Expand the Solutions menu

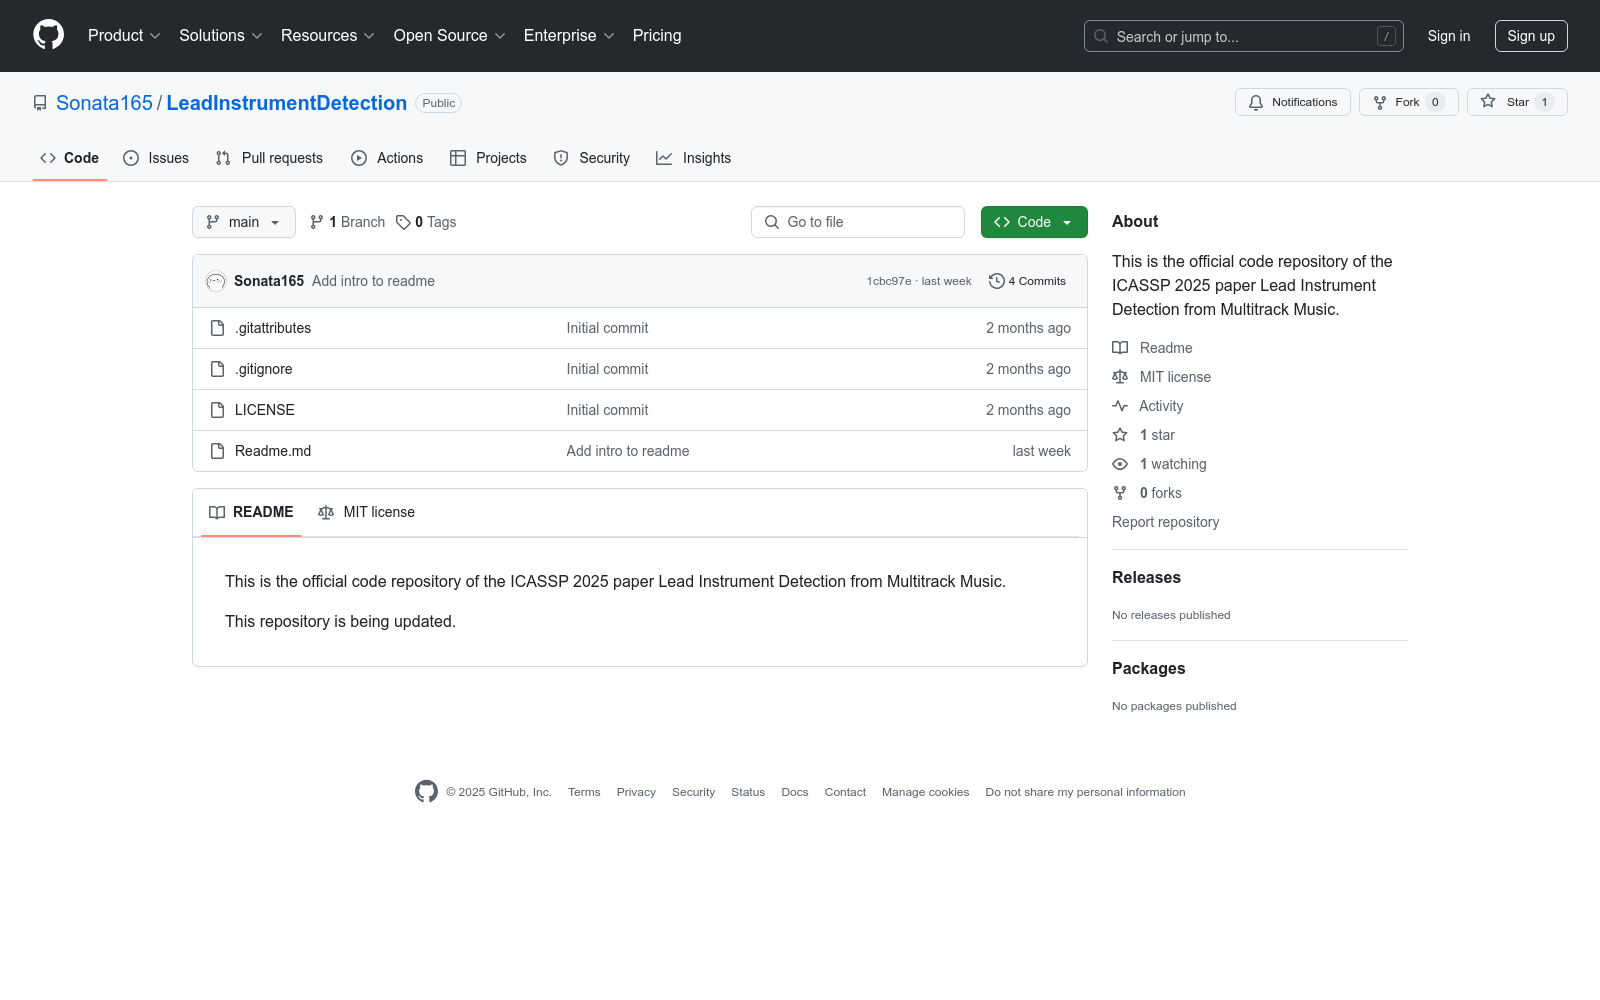[x=221, y=35]
